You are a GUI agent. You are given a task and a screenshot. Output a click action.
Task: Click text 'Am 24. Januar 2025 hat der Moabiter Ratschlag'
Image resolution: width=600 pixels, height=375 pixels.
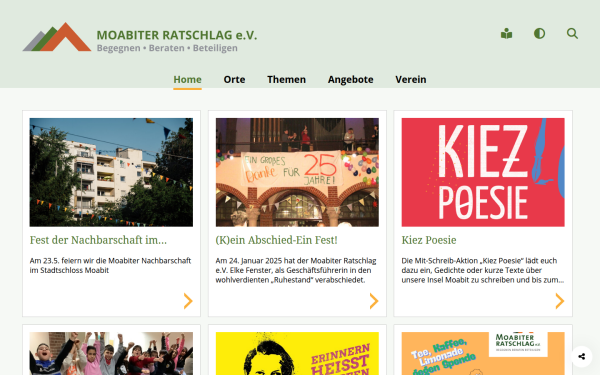[x=296, y=261]
